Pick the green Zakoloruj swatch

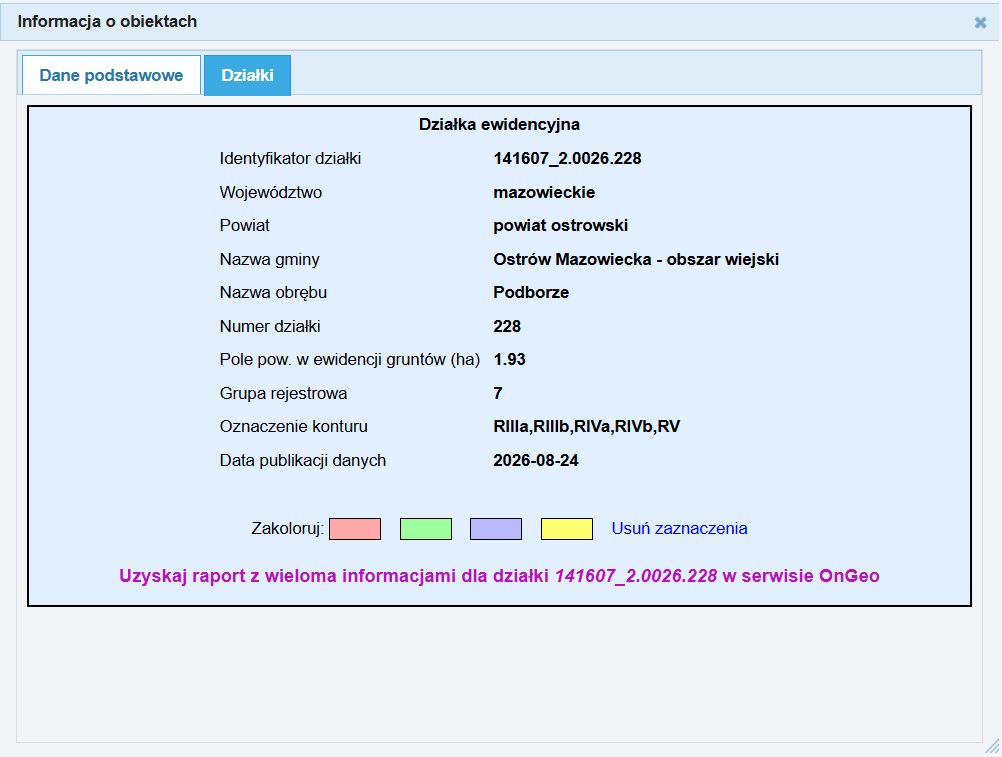[x=426, y=529]
